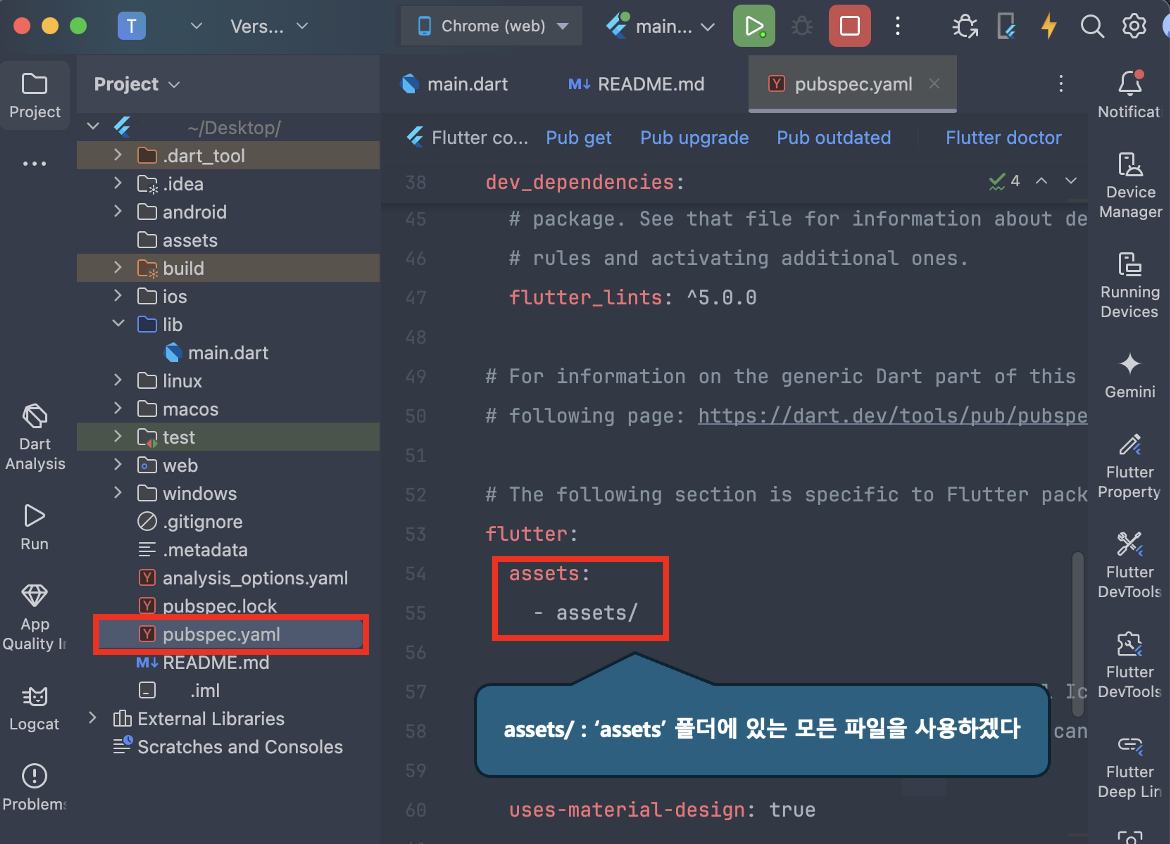Screen dimensions: 1170x844
Task: Expand the build folder
Action: tap(117, 268)
